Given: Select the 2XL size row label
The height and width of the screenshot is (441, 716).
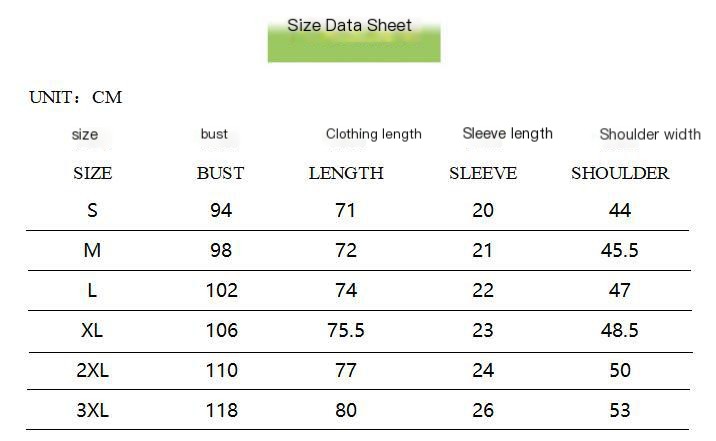Looking at the screenshot, I should tap(93, 370).
